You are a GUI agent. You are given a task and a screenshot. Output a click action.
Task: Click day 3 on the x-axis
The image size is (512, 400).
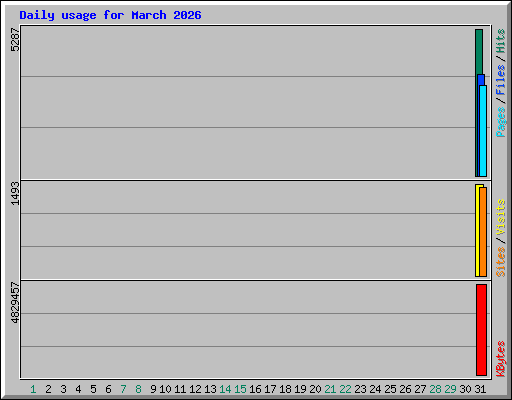pos(63,389)
